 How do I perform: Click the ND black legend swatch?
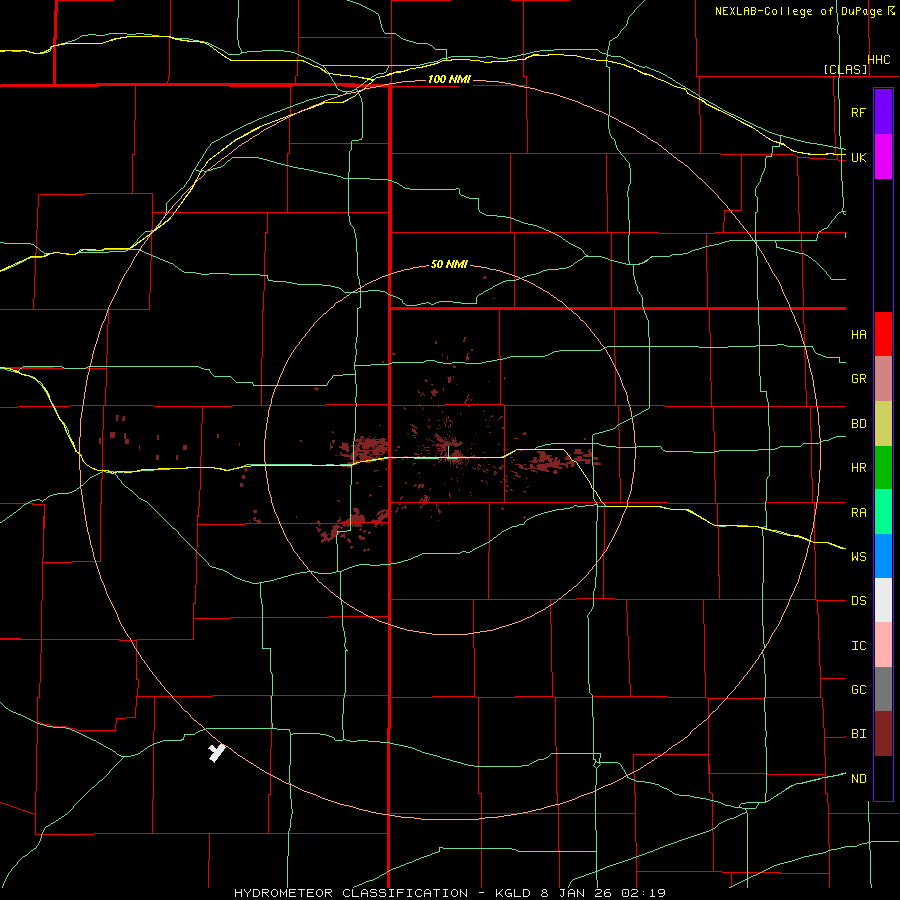(883, 778)
